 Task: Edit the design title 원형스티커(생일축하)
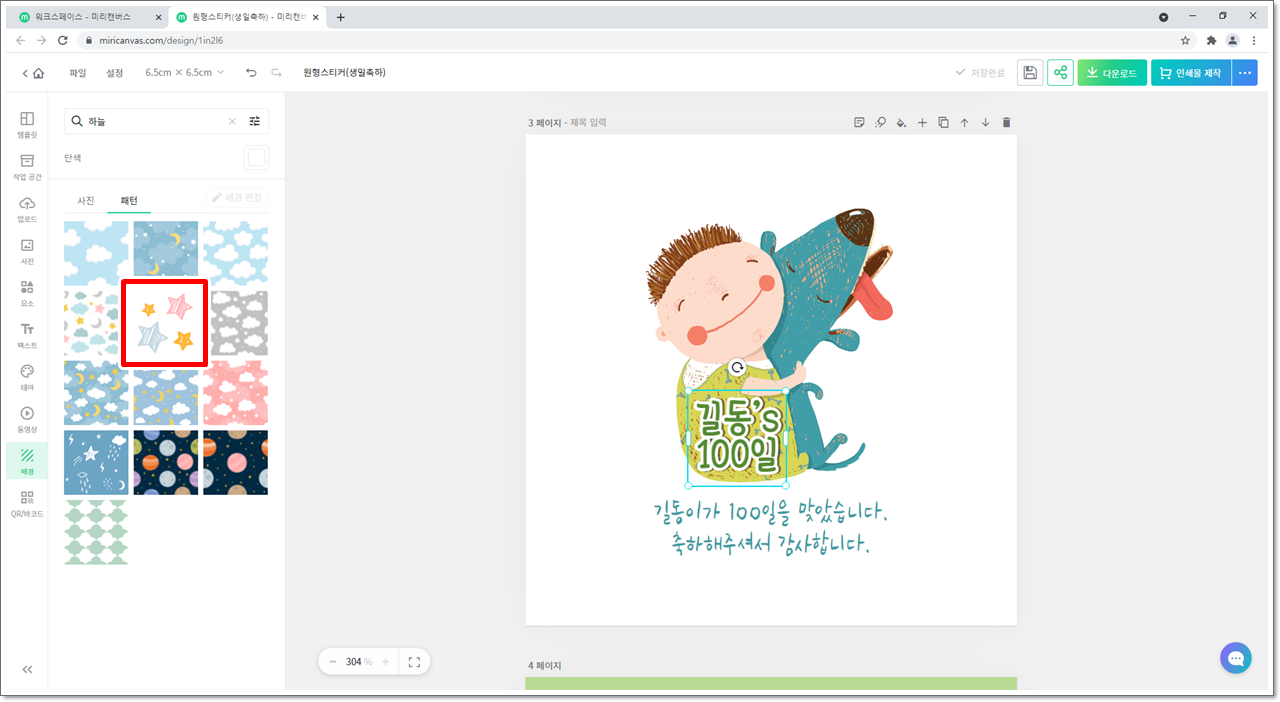coord(344,73)
